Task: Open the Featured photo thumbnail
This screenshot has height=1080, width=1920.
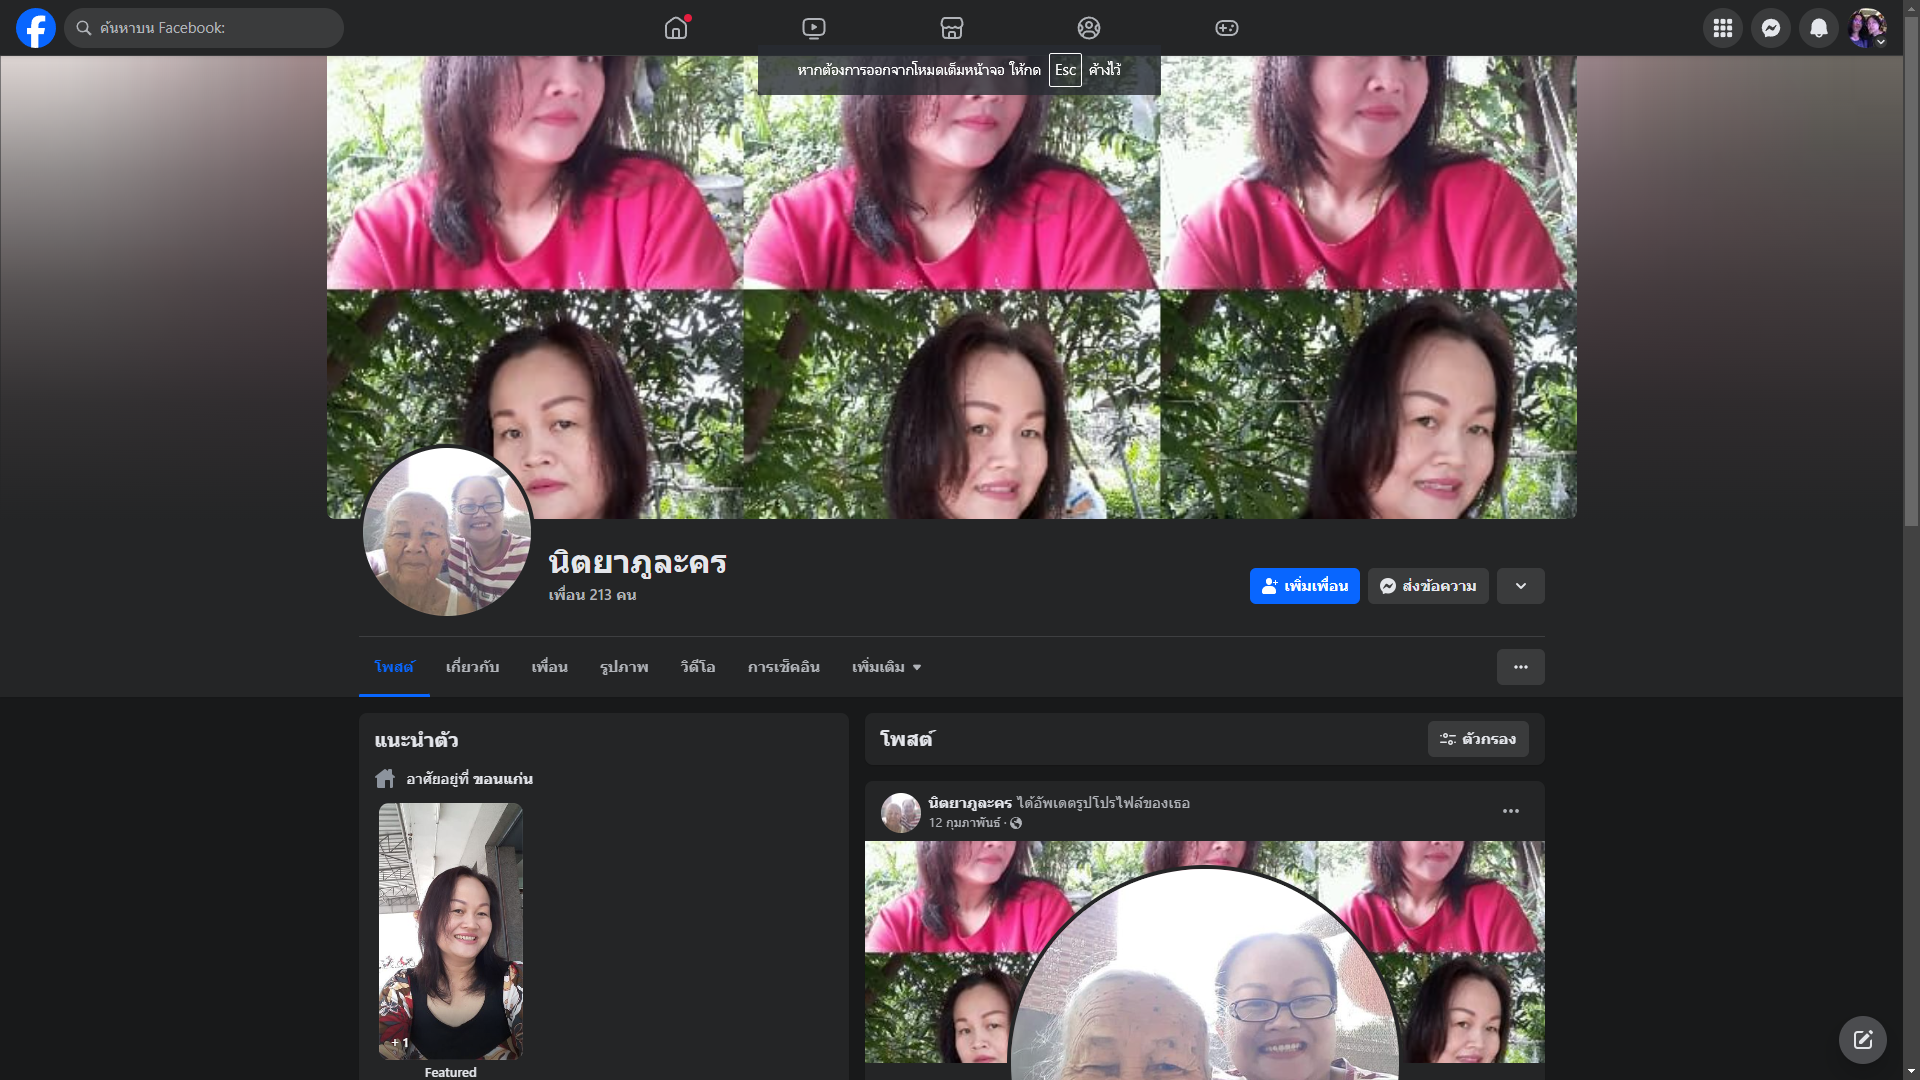Action: pyautogui.click(x=451, y=930)
